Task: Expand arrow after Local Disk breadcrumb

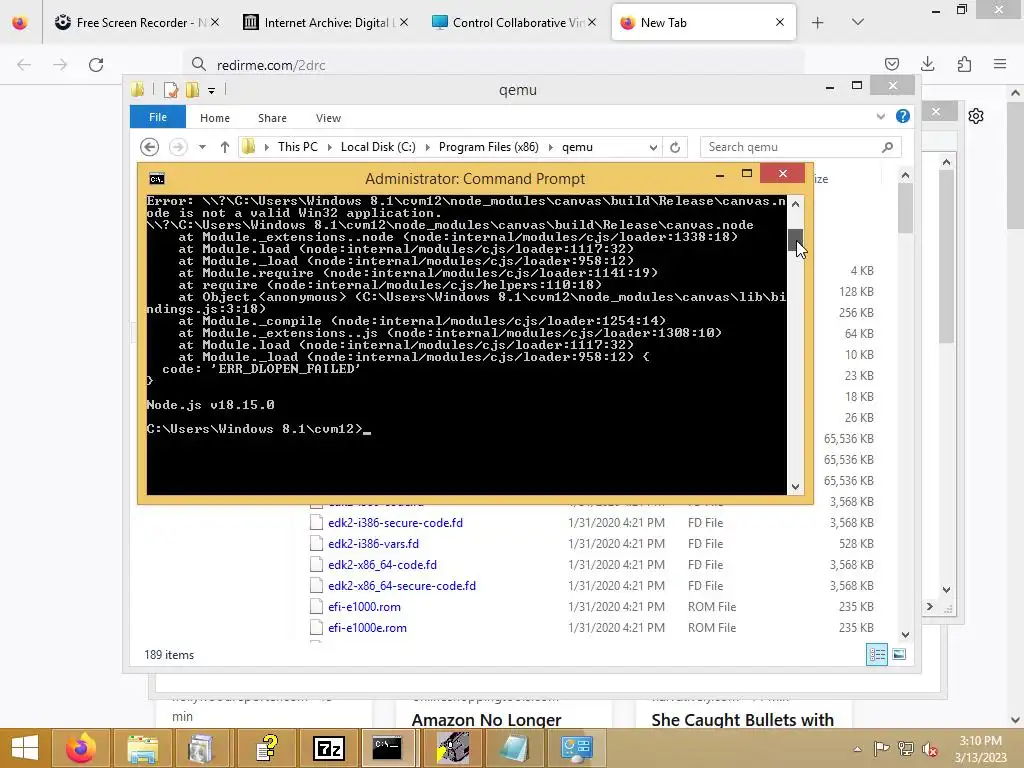Action: [428, 147]
